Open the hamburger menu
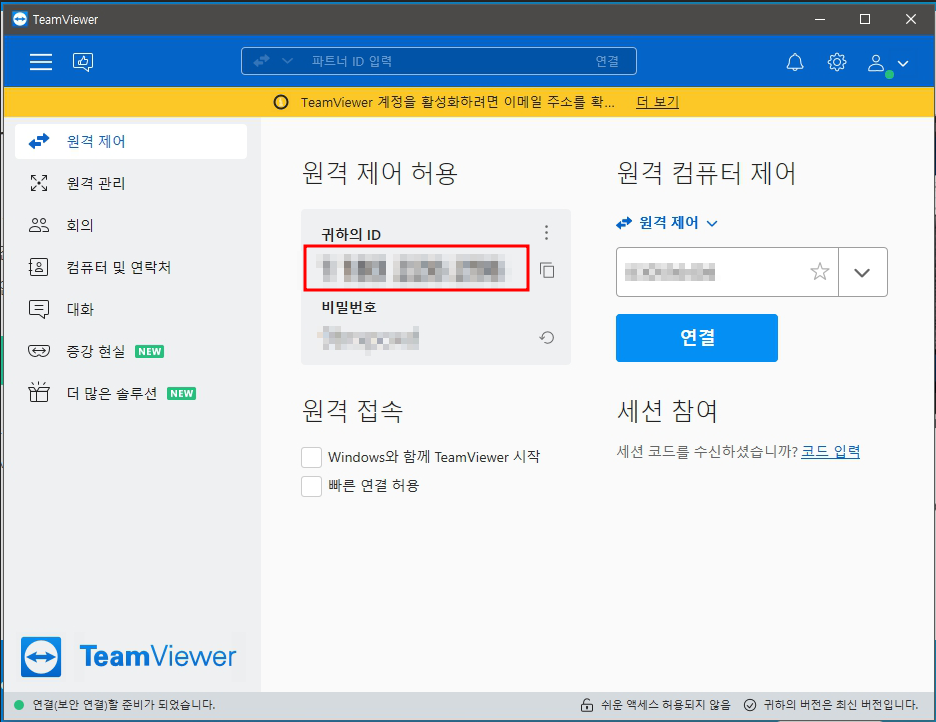Viewport: 936px width, 722px height. click(x=41, y=61)
